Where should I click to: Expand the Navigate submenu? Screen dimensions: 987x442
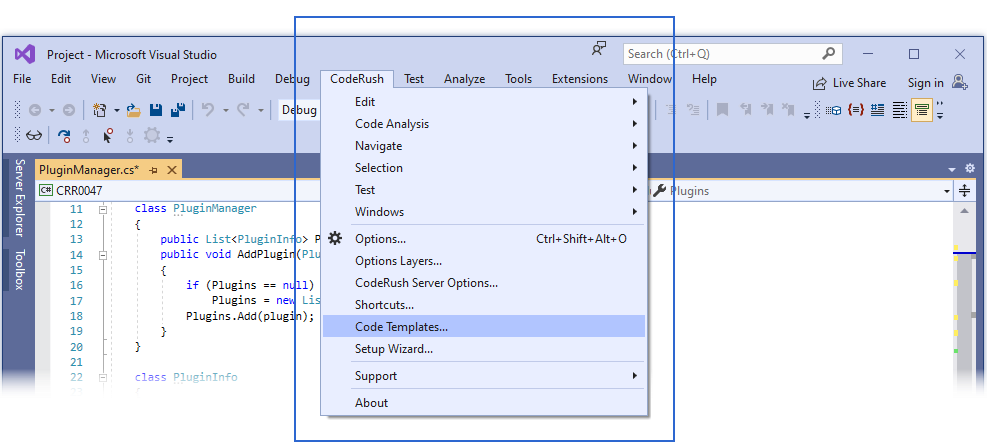(x=483, y=145)
